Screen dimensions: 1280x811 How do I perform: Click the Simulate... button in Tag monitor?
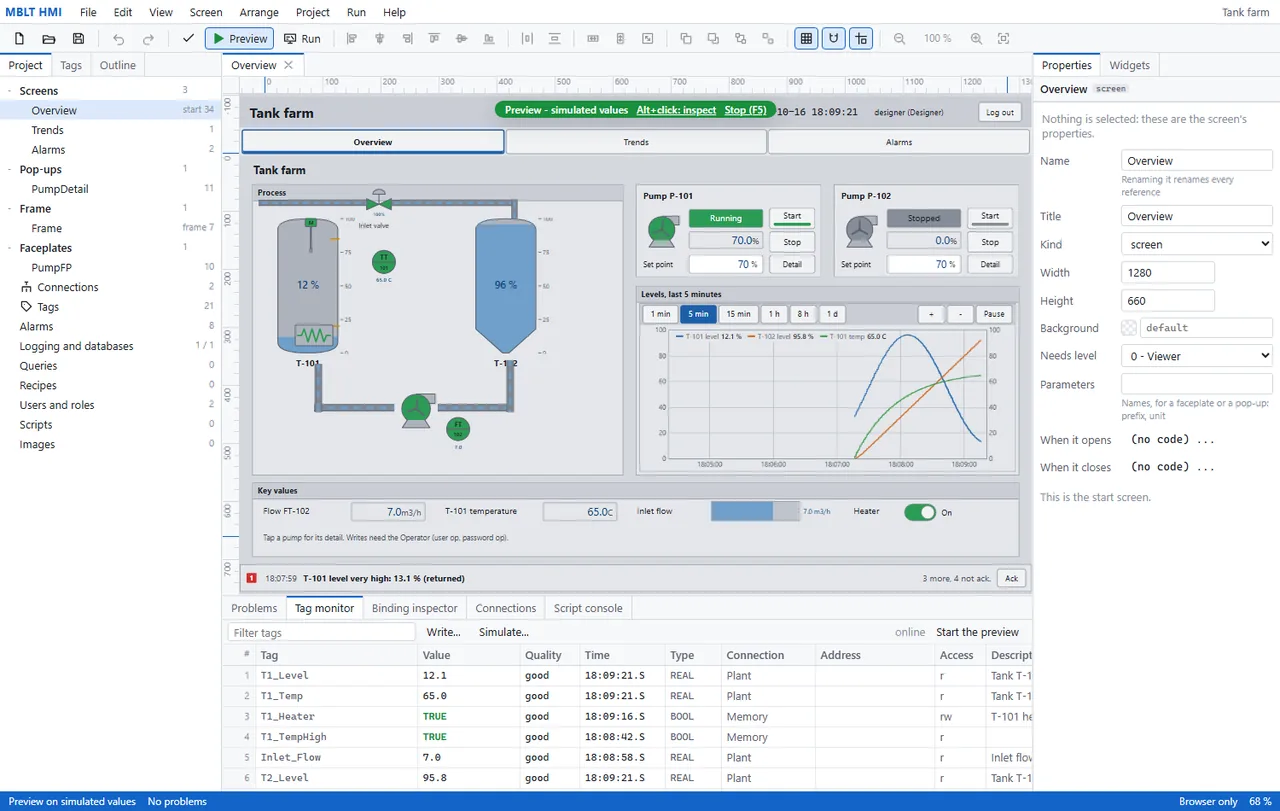click(x=504, y=632)
